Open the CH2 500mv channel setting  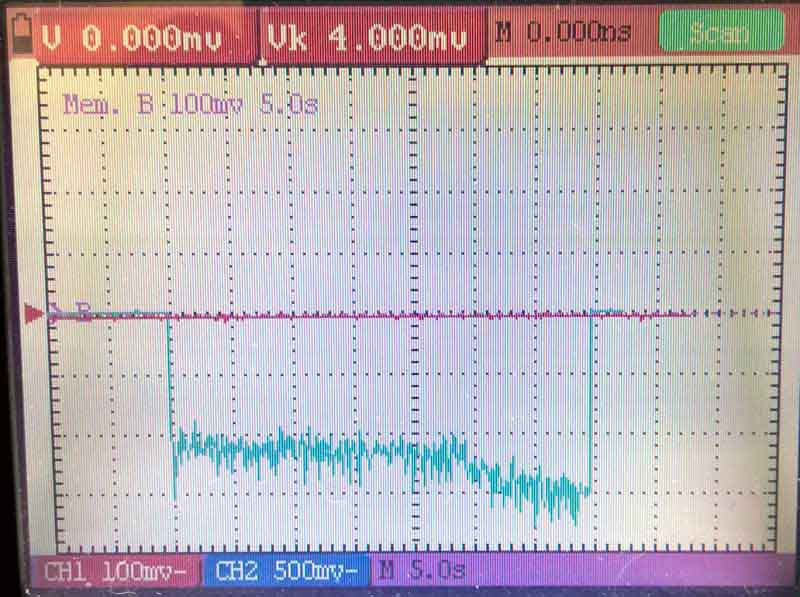287,571
